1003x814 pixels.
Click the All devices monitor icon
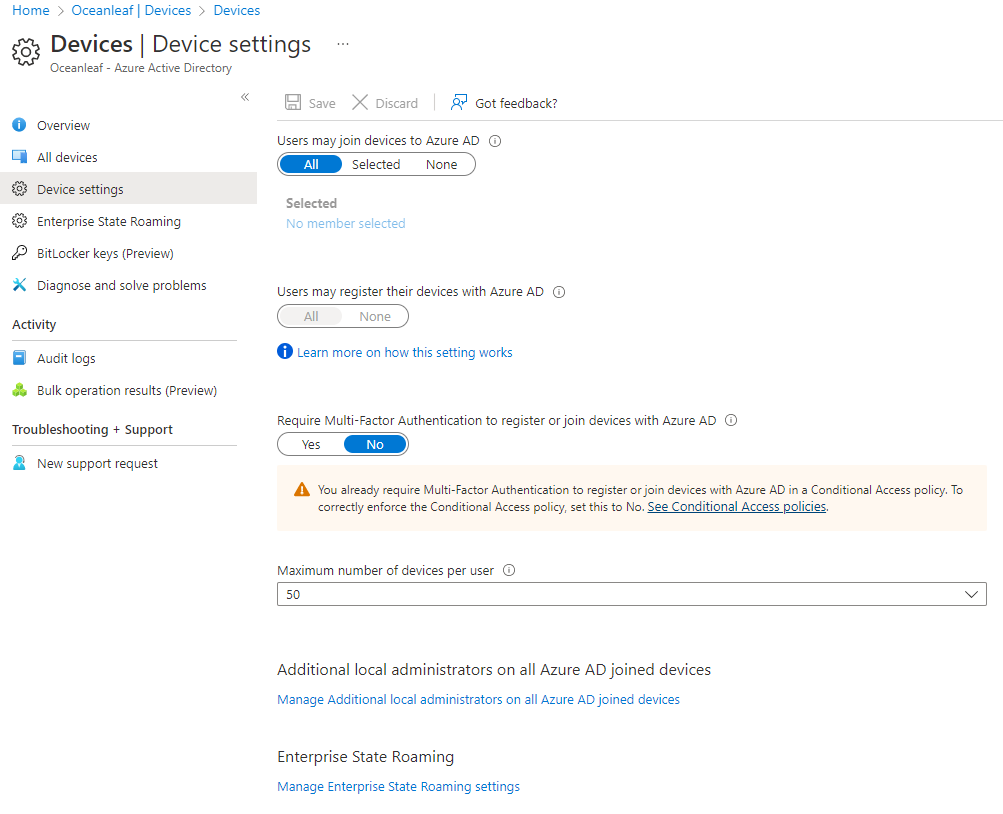click(x=19, y=157)
